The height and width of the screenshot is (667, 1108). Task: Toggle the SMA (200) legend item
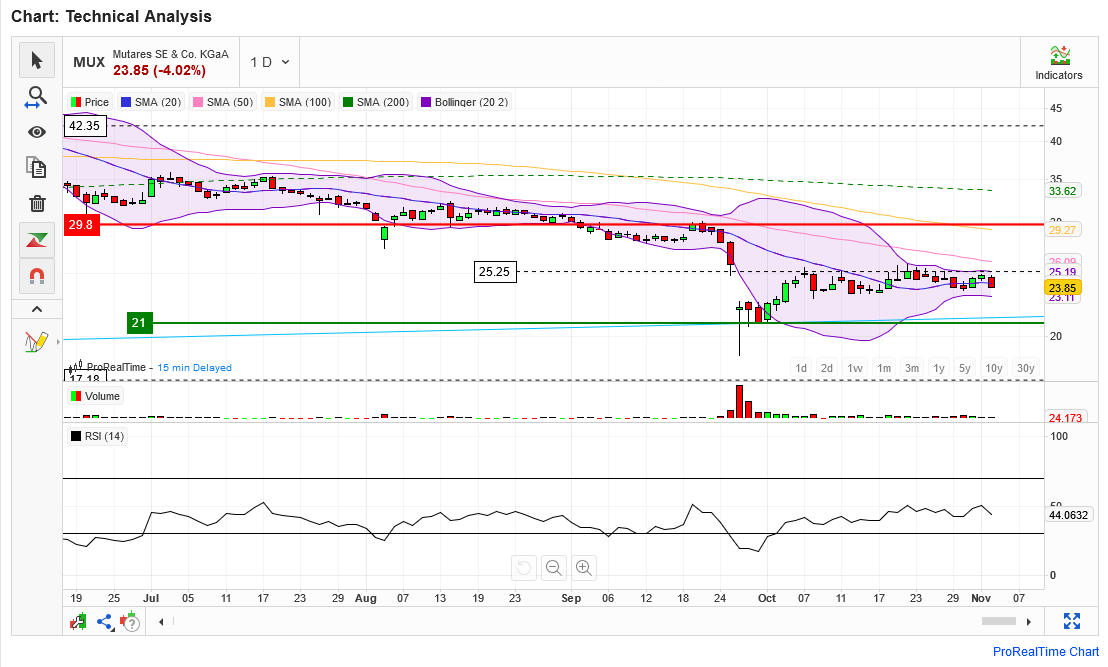point(376,102)
